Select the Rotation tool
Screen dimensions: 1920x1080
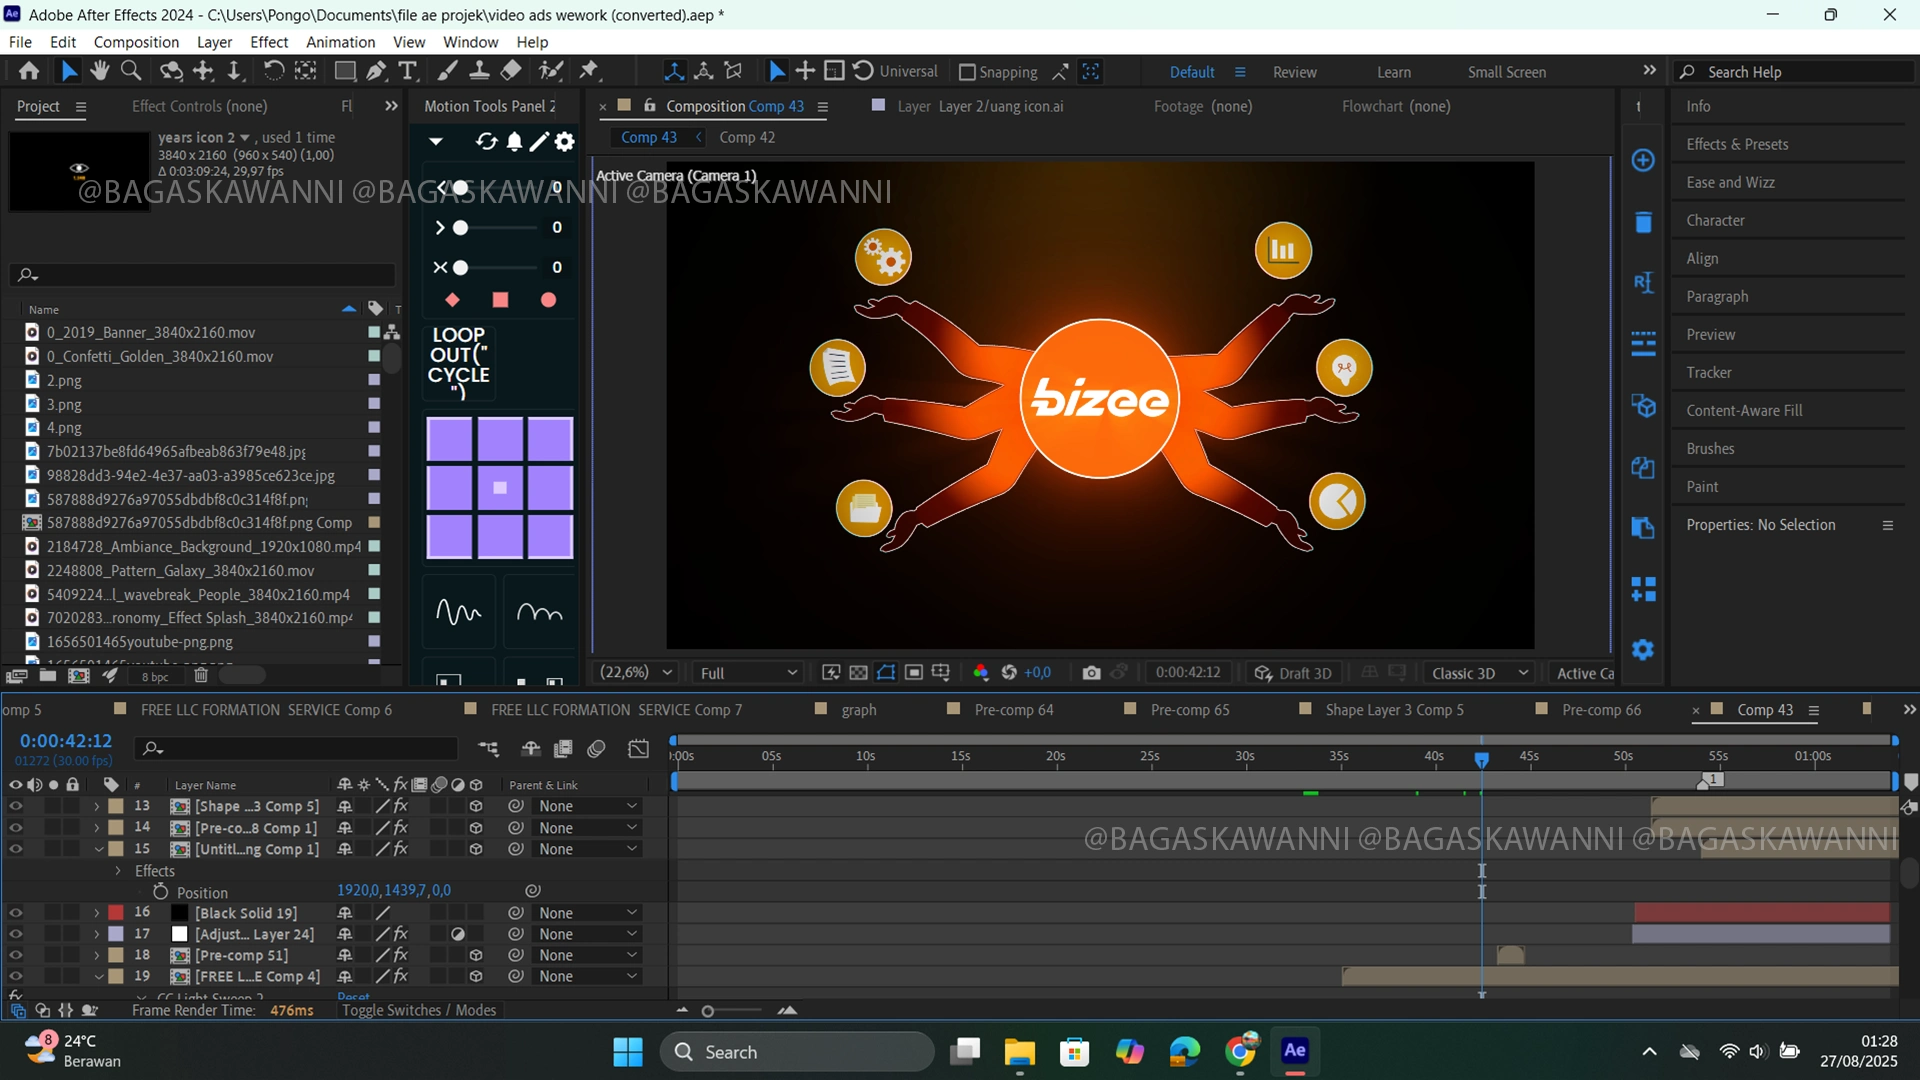tap(273, 71)
